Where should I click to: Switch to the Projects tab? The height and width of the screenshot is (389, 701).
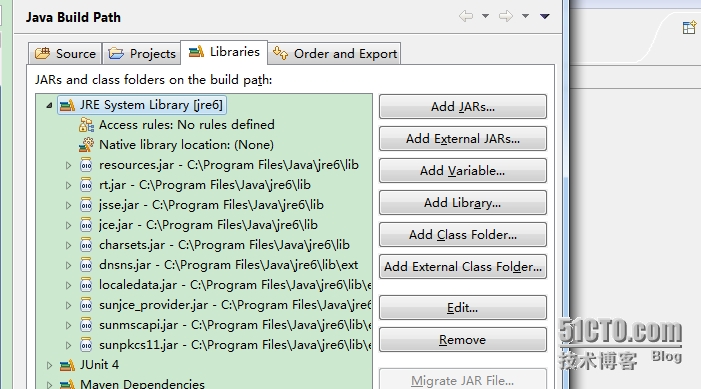pyautogui.click(x=142, y=54)
